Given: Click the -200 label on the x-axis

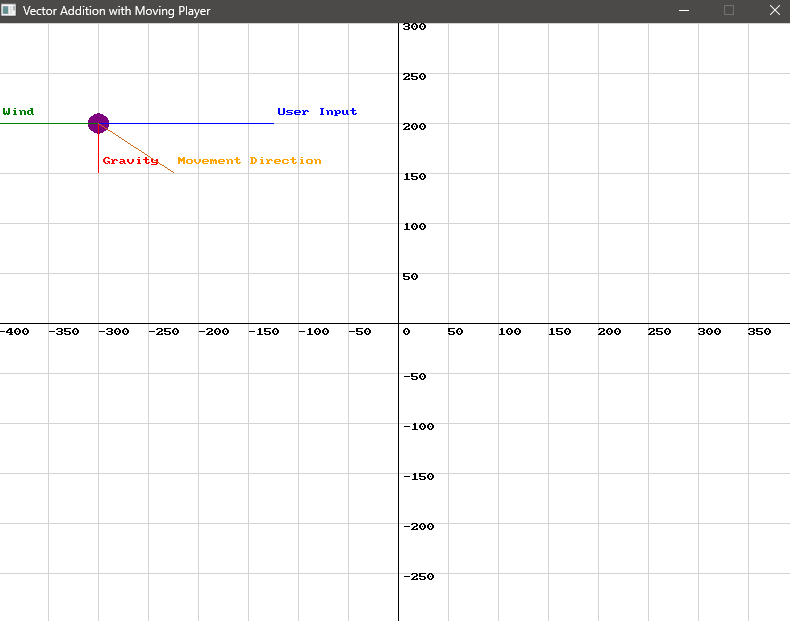Looking at the screenshot, I should (214, 332).
